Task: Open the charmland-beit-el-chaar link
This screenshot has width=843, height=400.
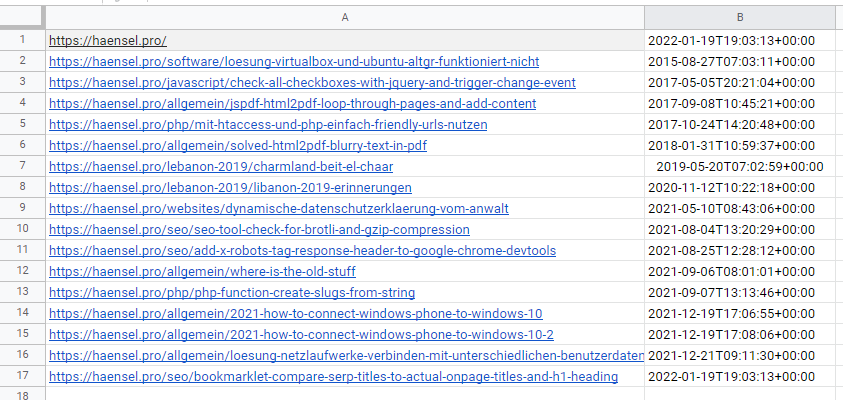Action: 221,167
